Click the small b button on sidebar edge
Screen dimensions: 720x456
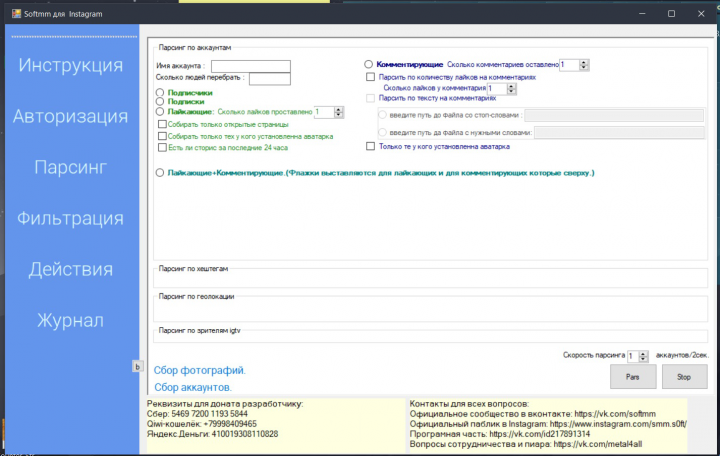pos(137,366)
